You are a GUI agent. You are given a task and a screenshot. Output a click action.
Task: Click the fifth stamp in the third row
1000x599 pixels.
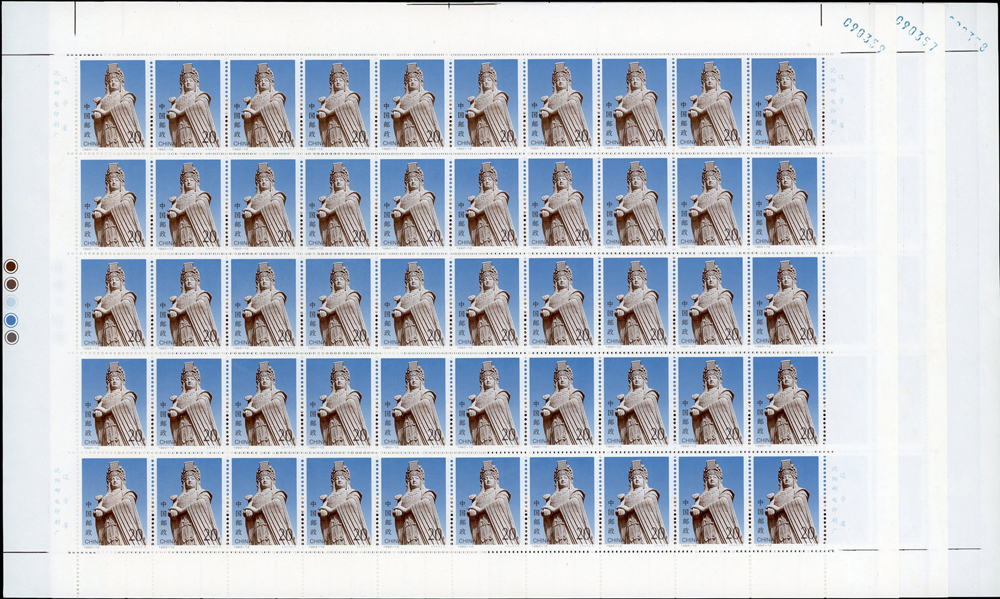coord(411,303)
